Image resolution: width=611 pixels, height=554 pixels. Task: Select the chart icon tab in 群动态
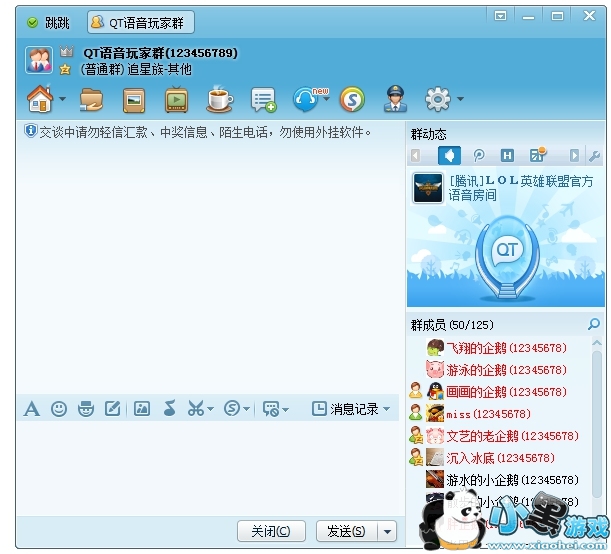[x=537, y=155]
